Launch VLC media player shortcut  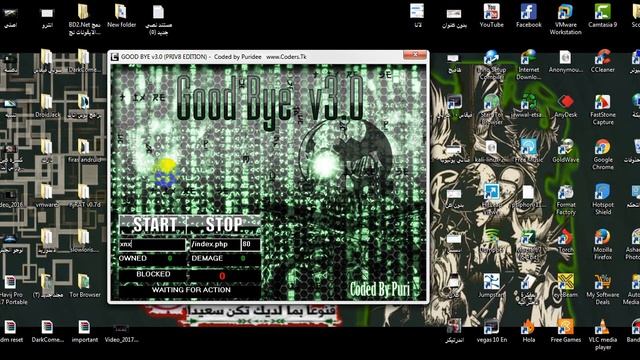(602, 335)
